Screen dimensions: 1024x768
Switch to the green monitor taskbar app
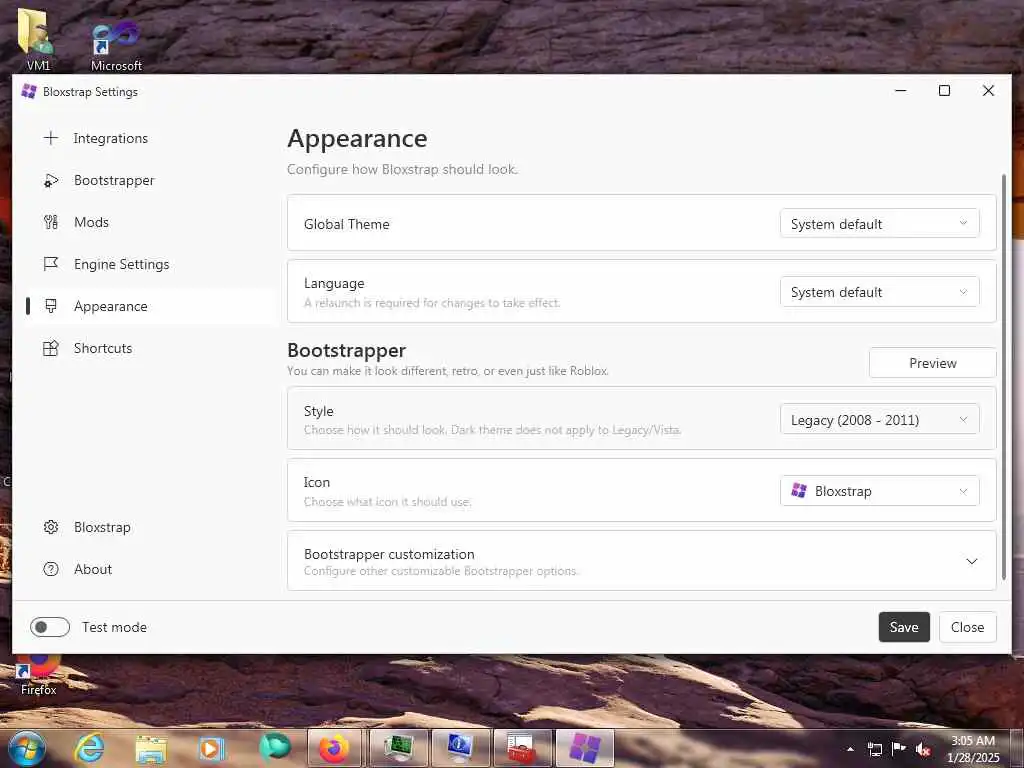pos(398,748)
